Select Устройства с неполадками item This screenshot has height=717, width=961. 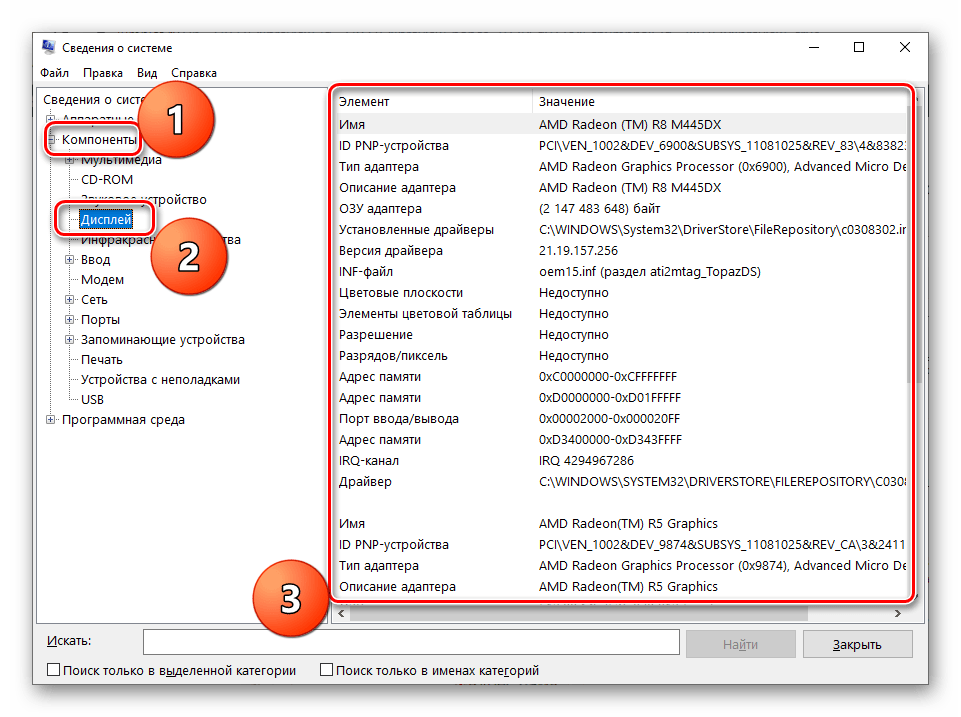tap(160, 380)
